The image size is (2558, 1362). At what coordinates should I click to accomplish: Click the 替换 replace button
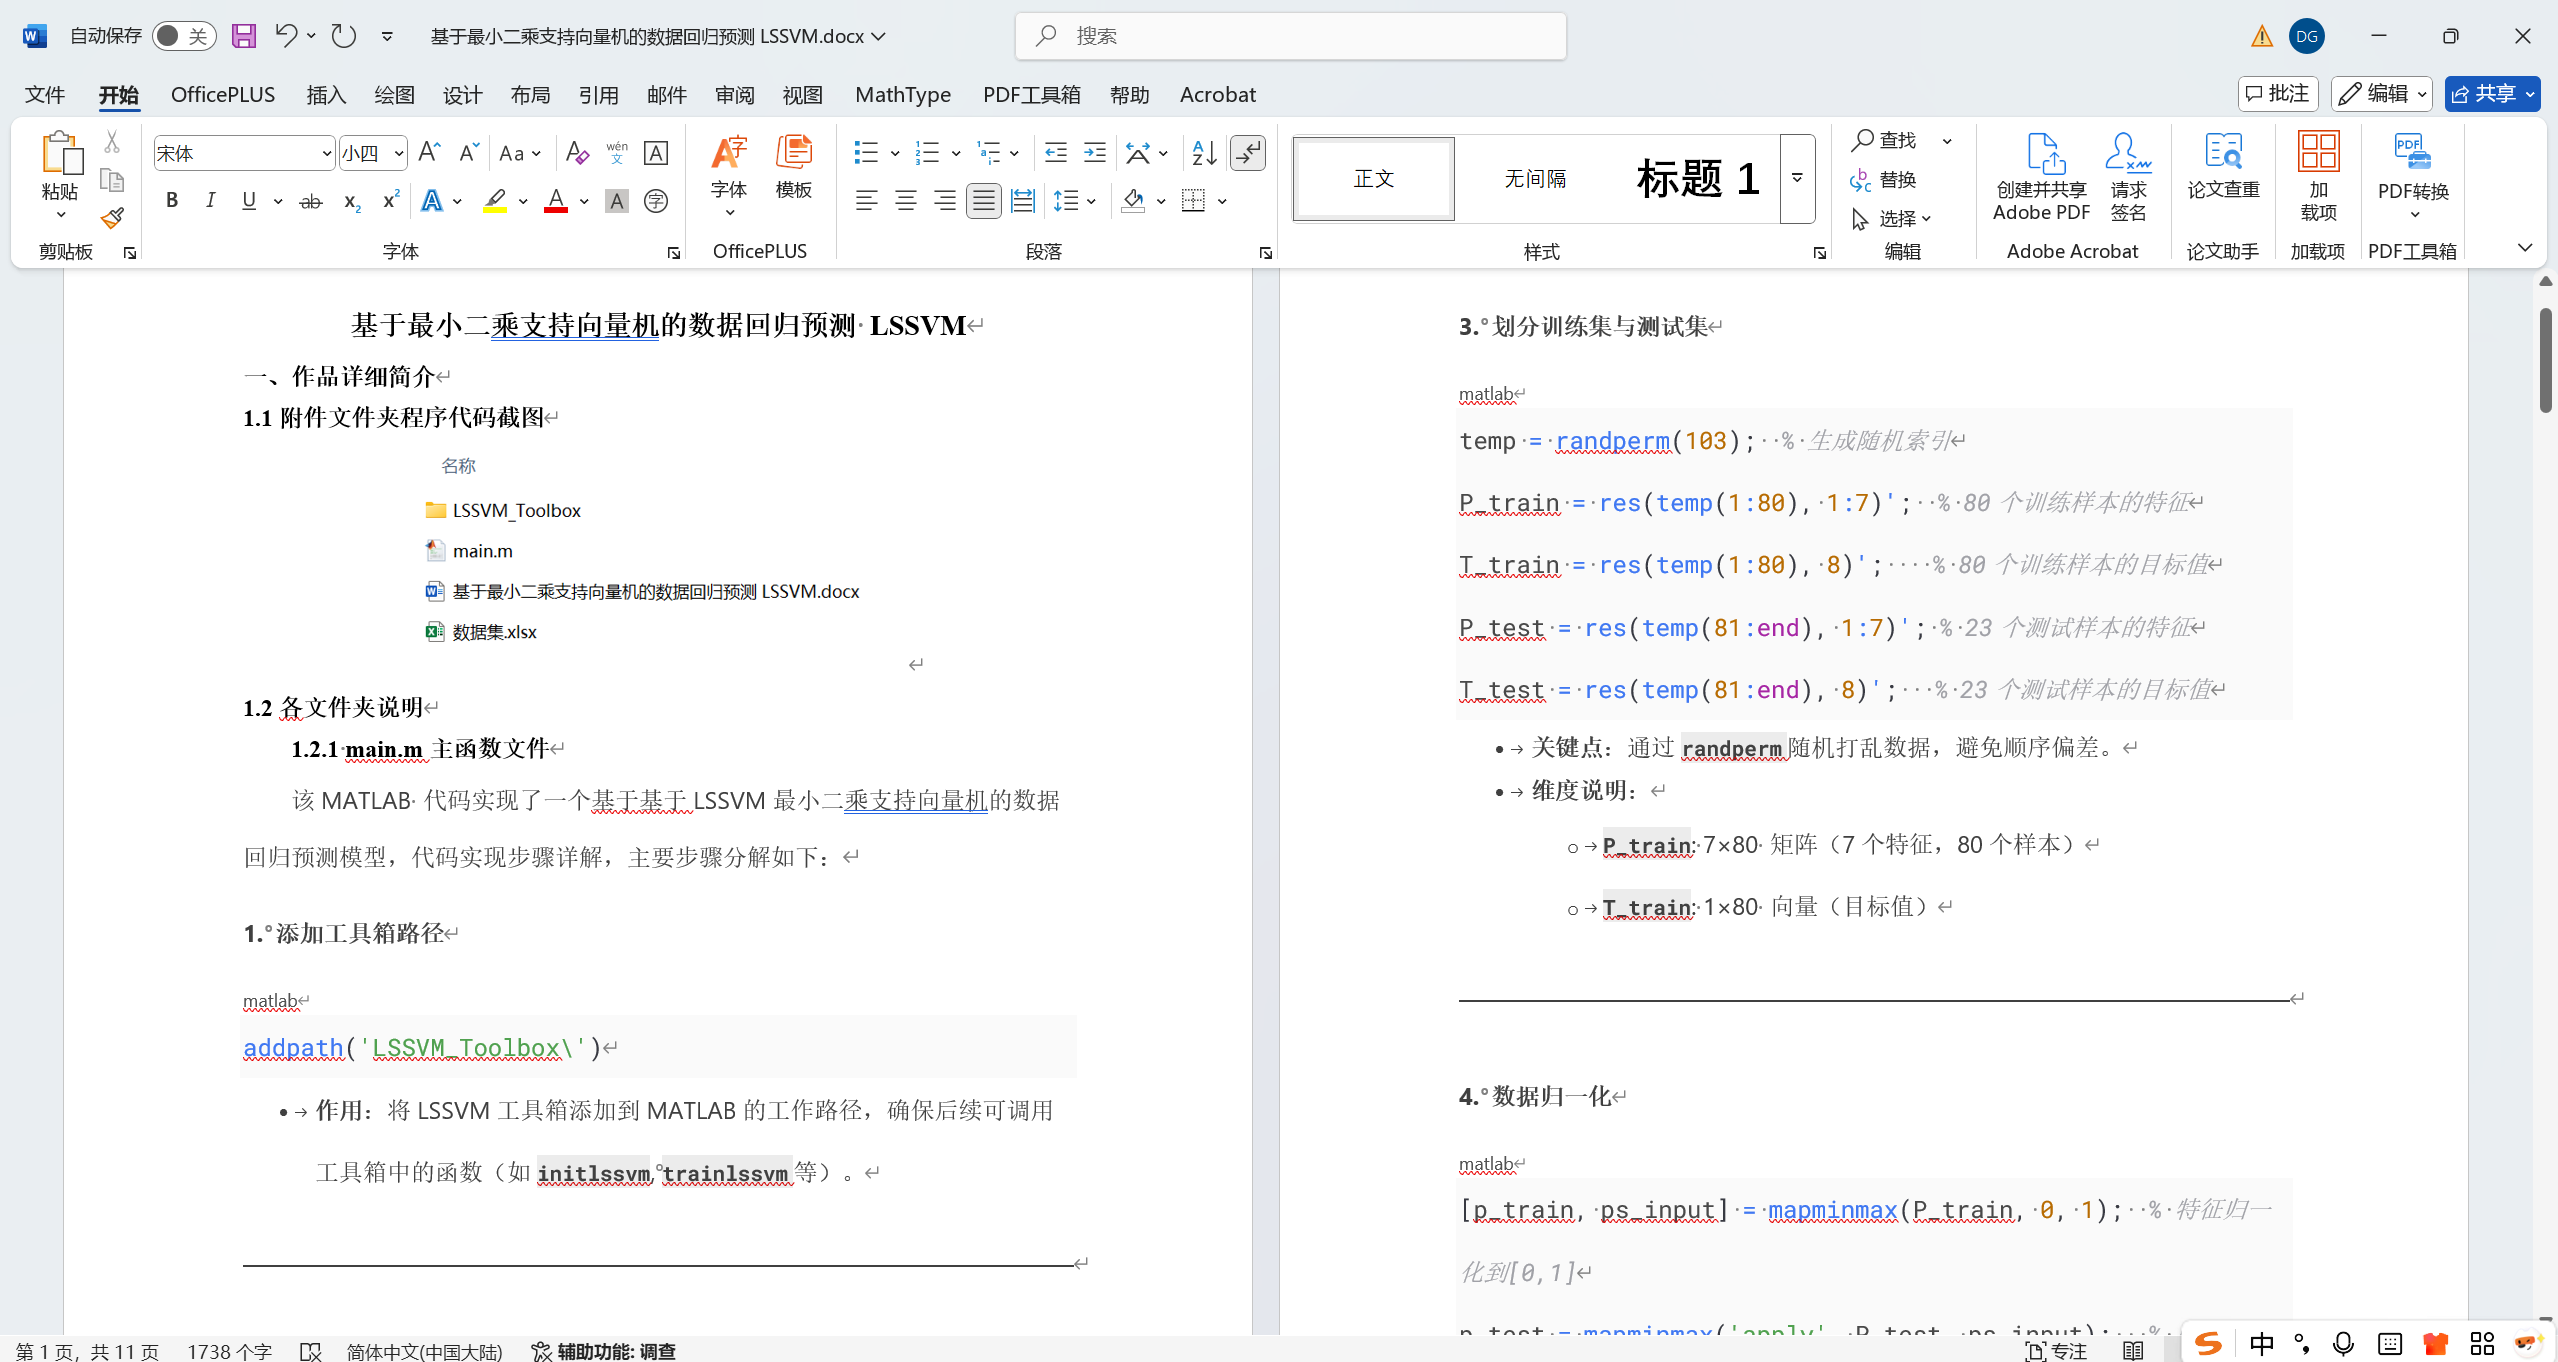click(x=1884, y=179)
